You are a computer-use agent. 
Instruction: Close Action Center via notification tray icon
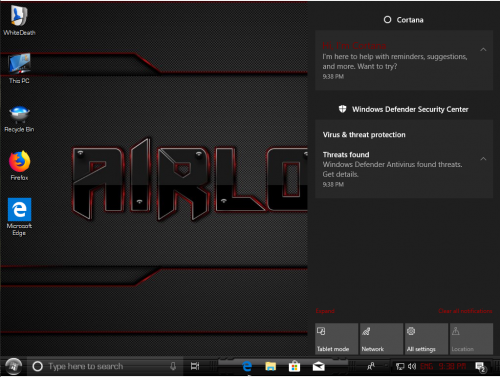click(481, 367)
